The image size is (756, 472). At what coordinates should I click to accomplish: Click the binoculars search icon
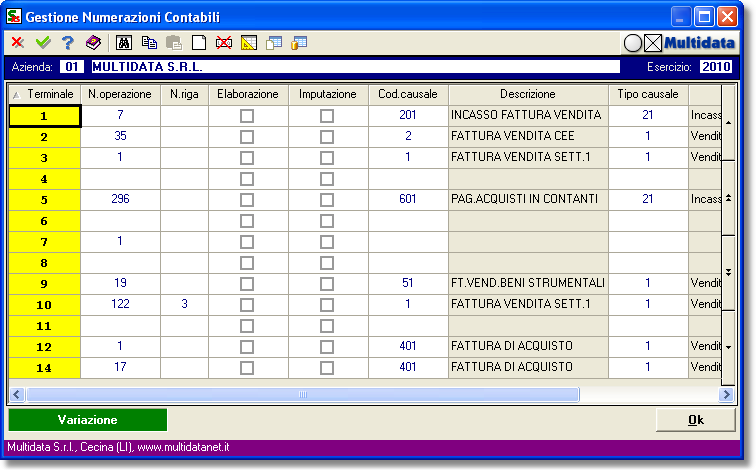click(124, 43)
